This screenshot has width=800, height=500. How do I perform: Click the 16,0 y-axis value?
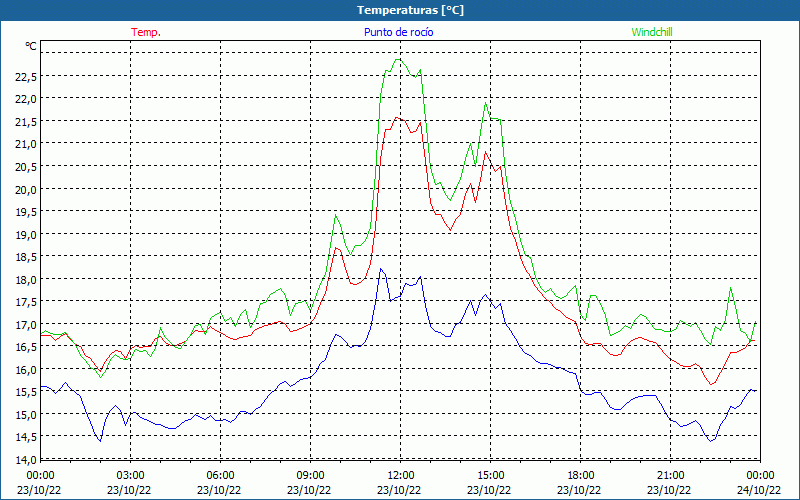tap(26, 369)
